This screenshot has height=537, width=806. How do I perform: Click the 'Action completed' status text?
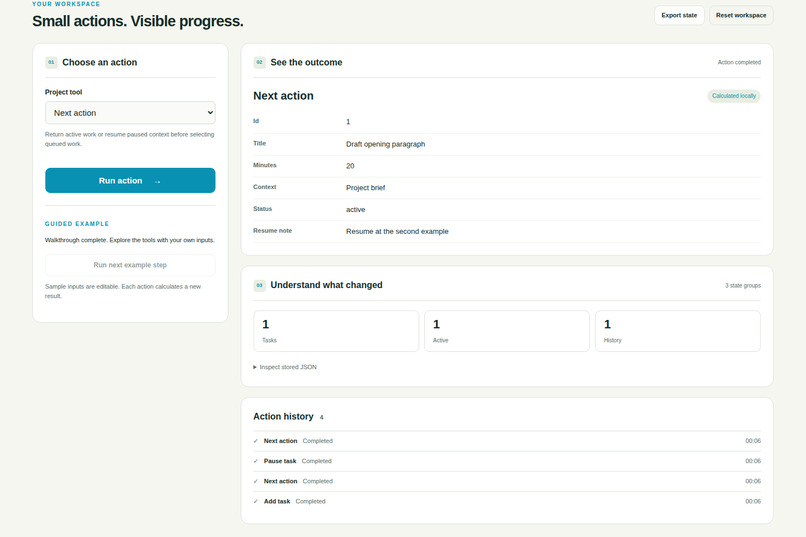pyautogui.click(x=739, y=62)
